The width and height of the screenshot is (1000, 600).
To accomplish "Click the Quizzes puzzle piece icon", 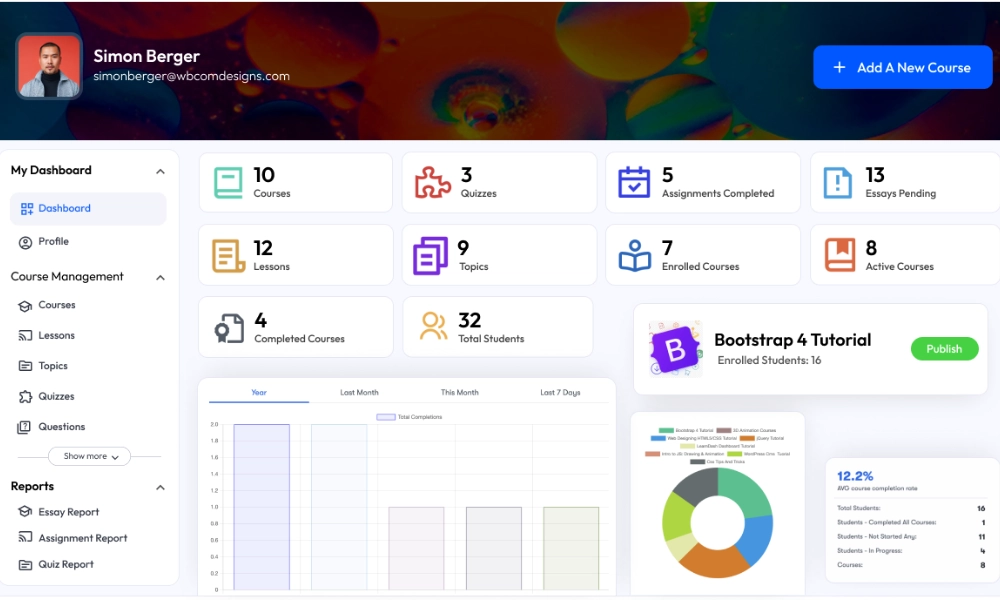I will click(432, 182).
